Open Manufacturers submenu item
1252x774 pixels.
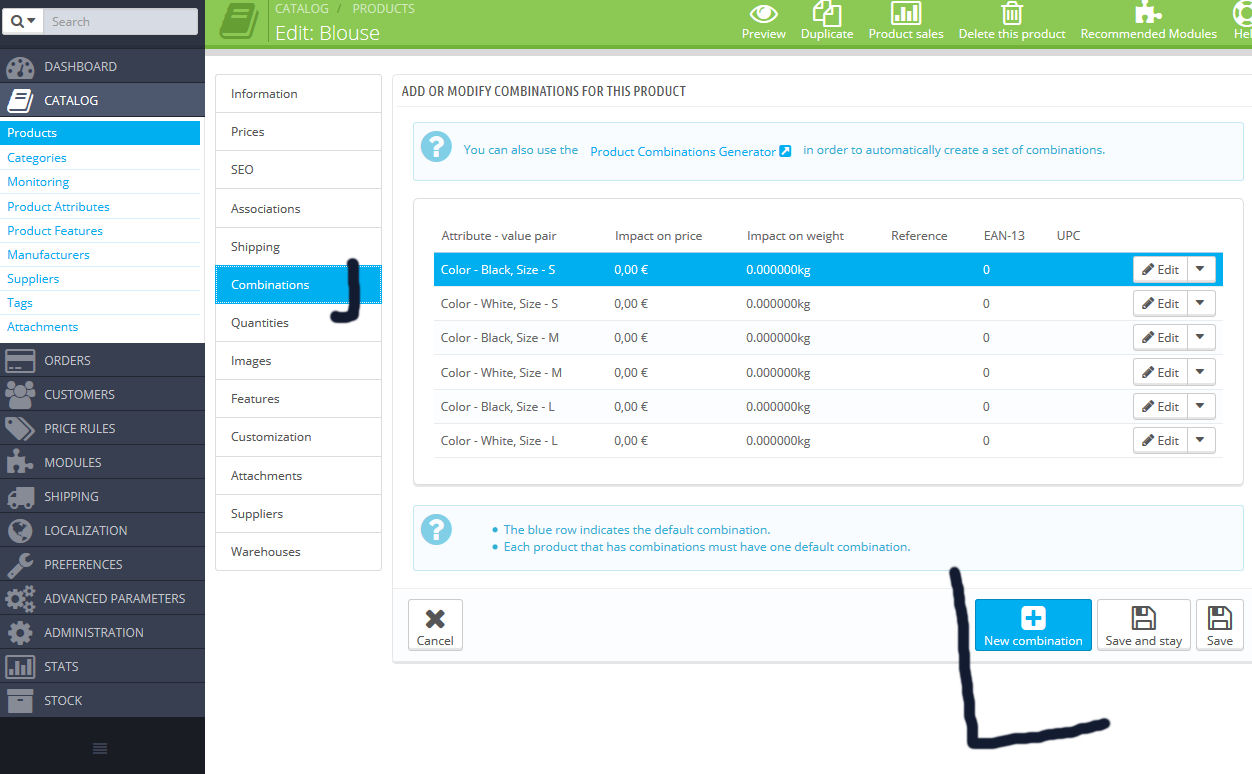point(48,255)
